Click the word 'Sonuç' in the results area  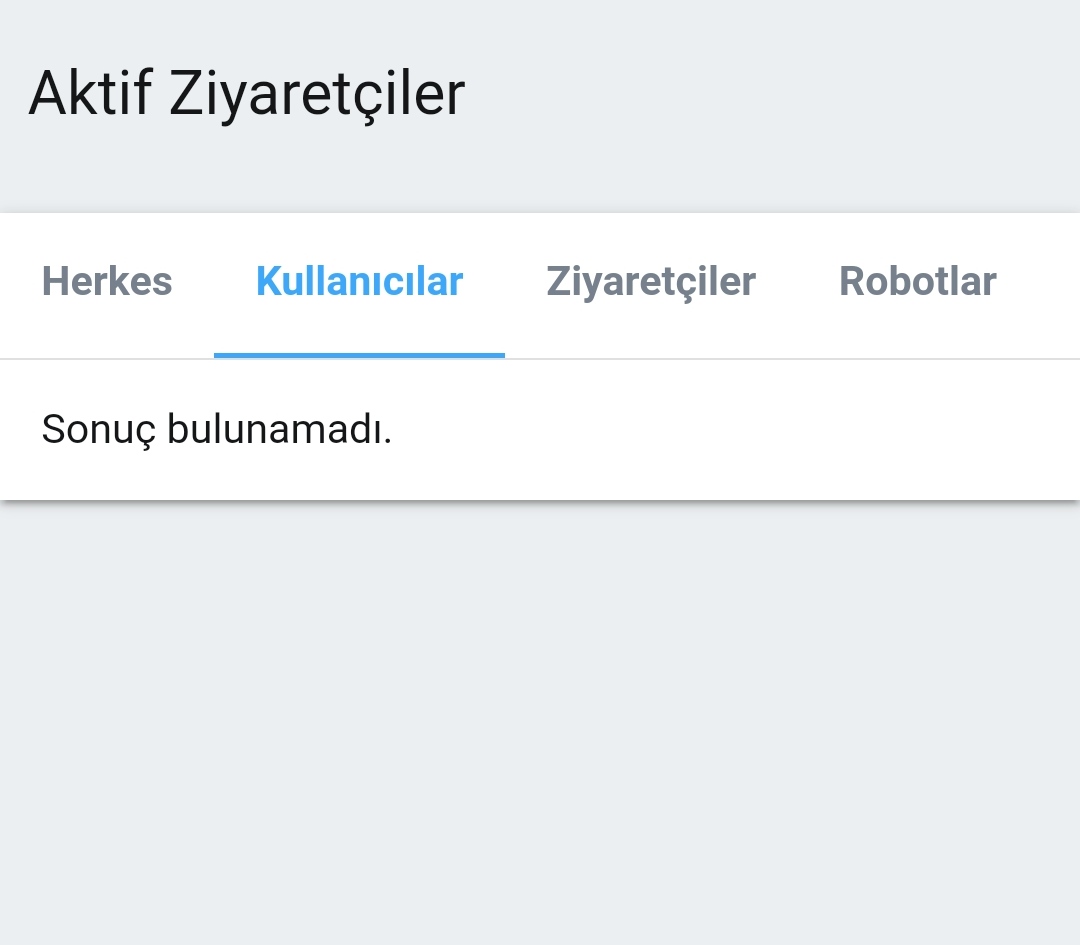(x=99, y=430)
